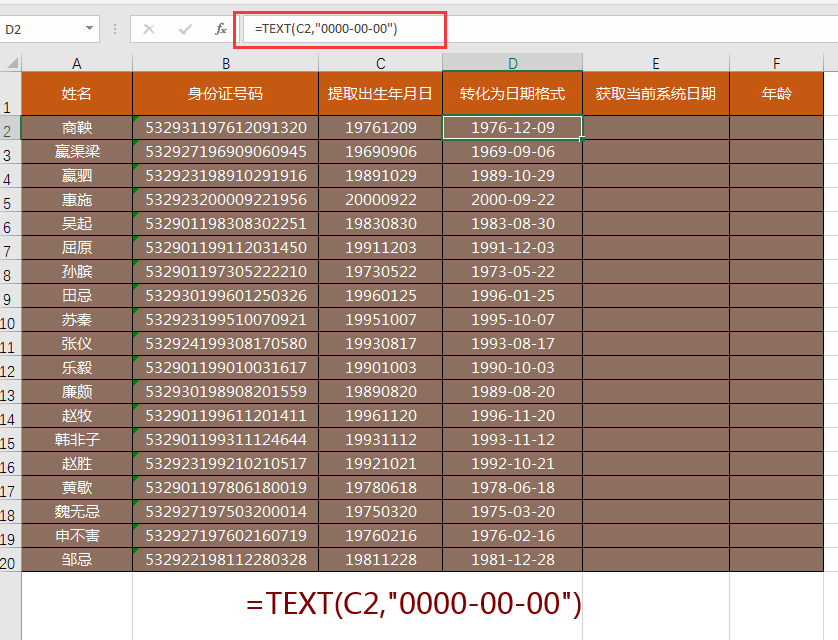The image size is (838, 640).
Task: Click selected cell 1976-12-09
Action: tap(513, 128)
